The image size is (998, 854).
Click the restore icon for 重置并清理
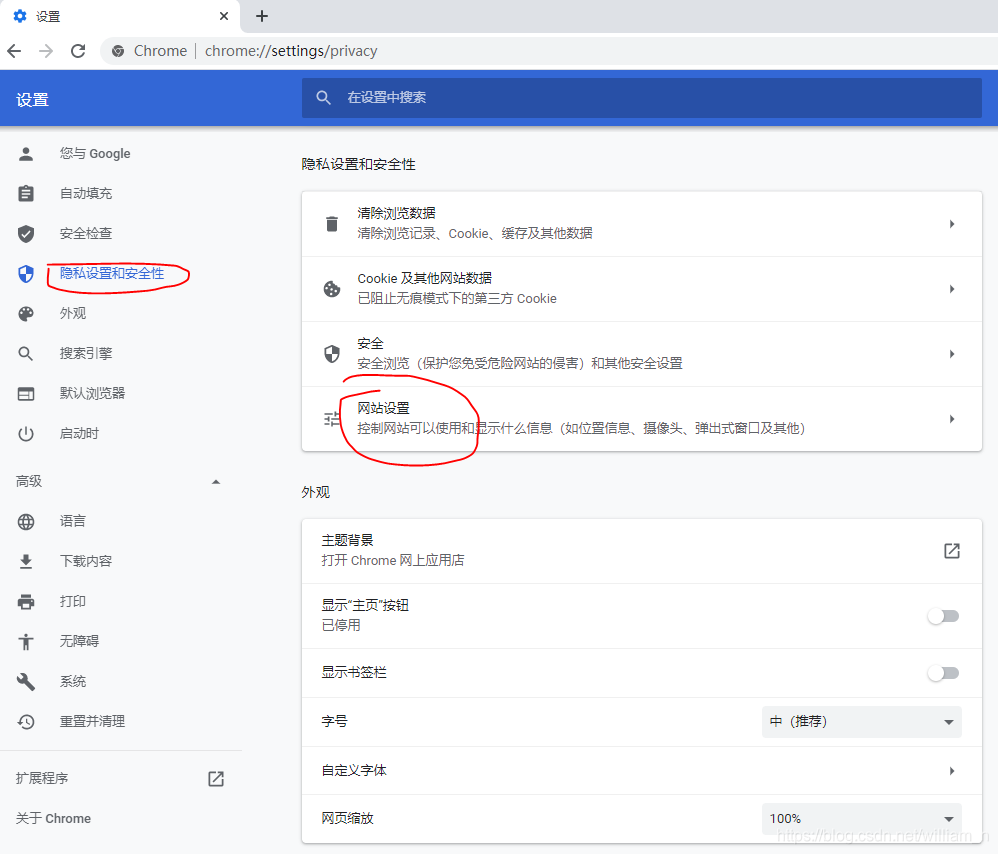tap(26, 722)
